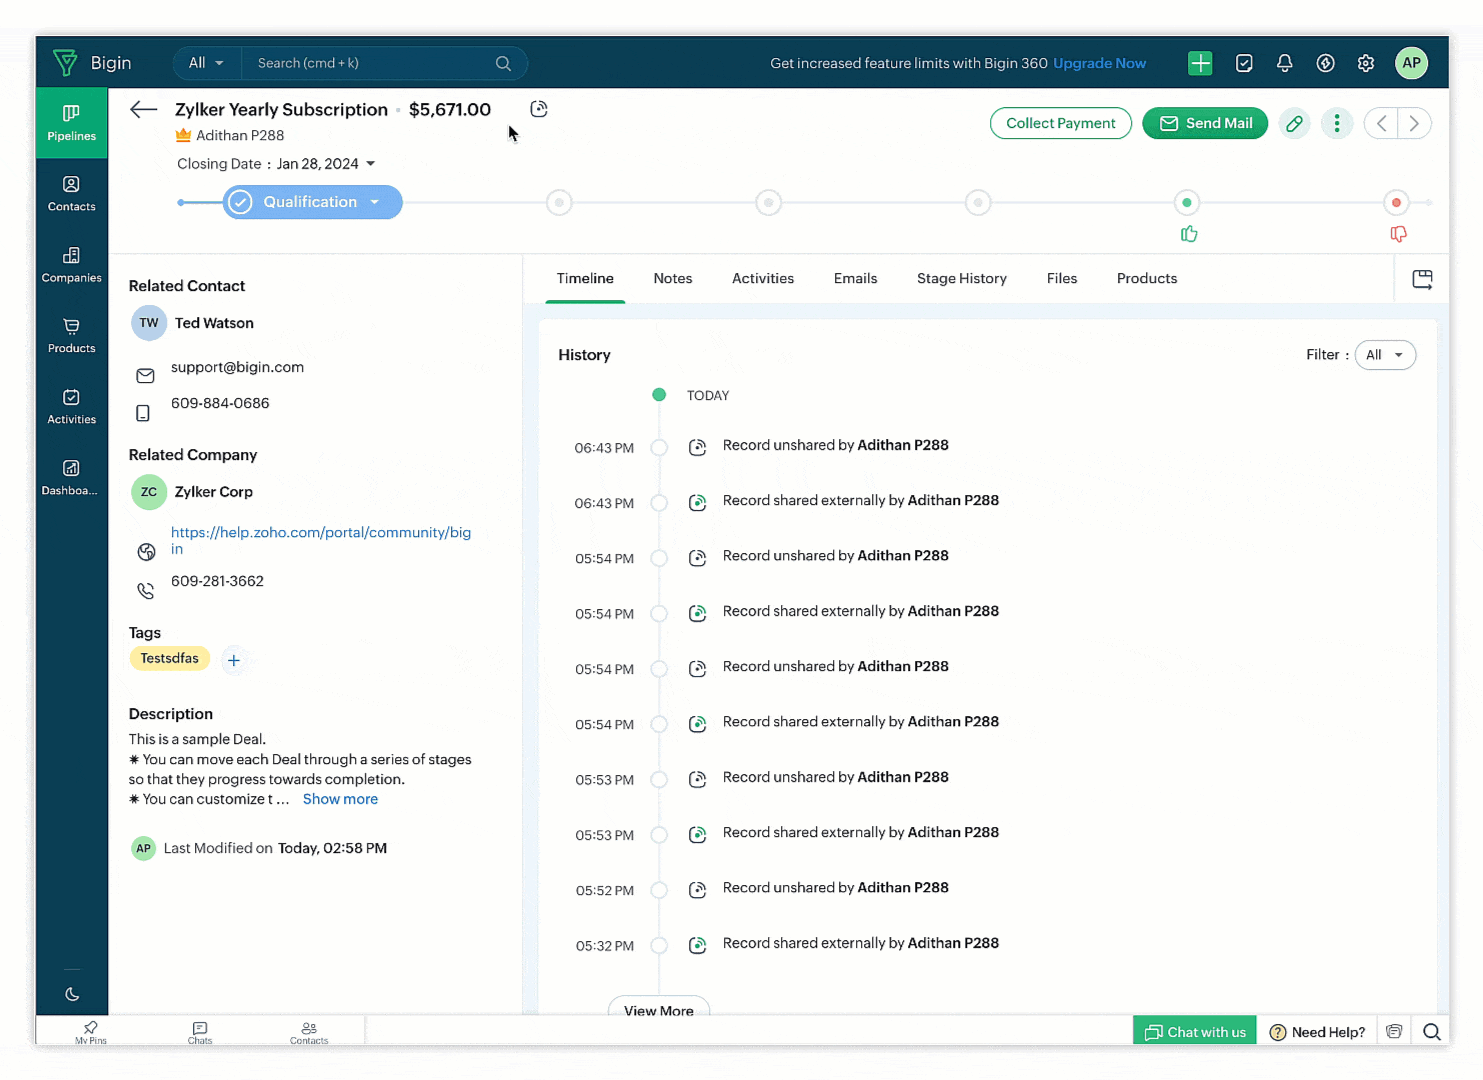The height and width of the screenshot is (1080, 1483).
Task: Click the Testsdfas tag
Action: (x=169, y=658)
